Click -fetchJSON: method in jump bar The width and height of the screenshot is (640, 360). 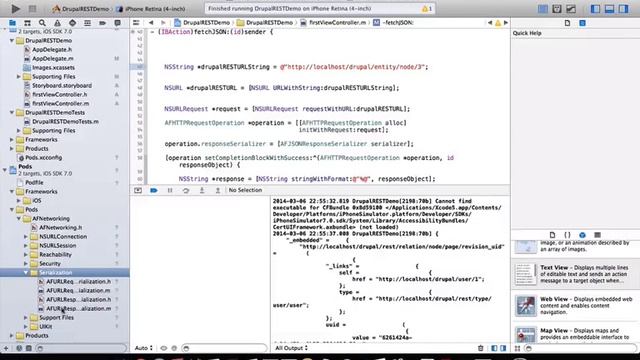point(393,23)
